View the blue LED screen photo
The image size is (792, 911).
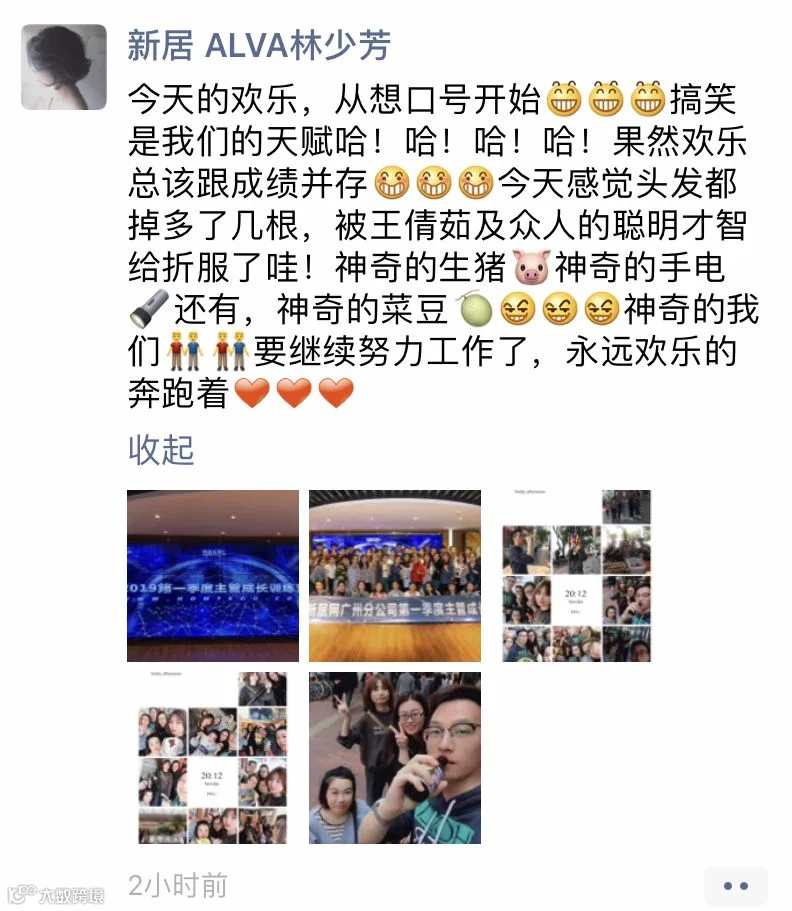coord(213,576)
